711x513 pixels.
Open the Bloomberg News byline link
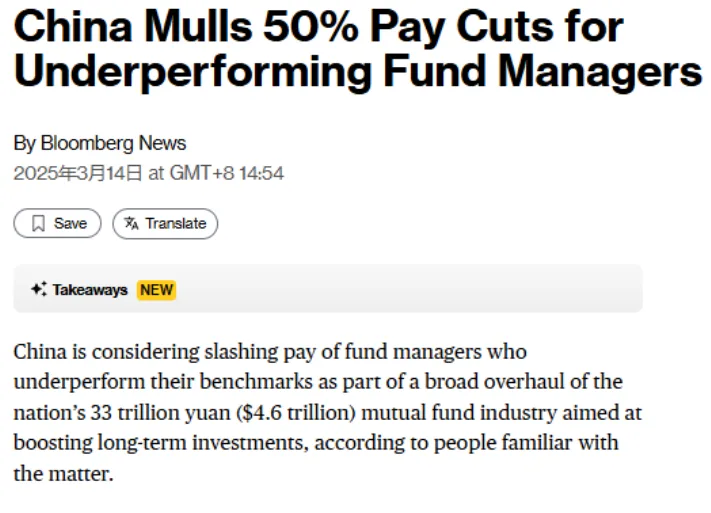coord(113,143)
